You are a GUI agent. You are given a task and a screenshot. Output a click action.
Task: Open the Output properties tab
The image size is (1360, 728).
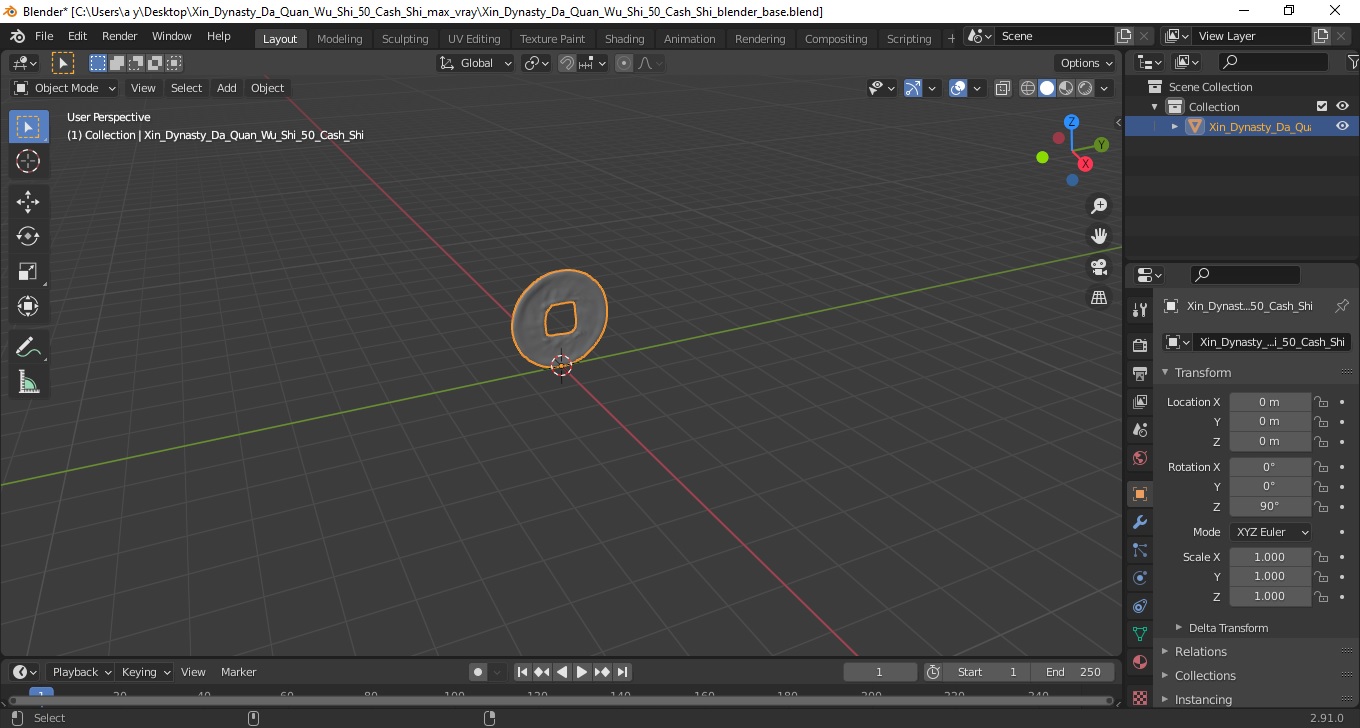[x=1140, y=373]
